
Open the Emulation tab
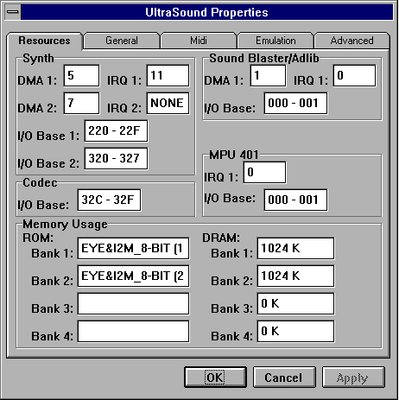(x=275, y=41)
